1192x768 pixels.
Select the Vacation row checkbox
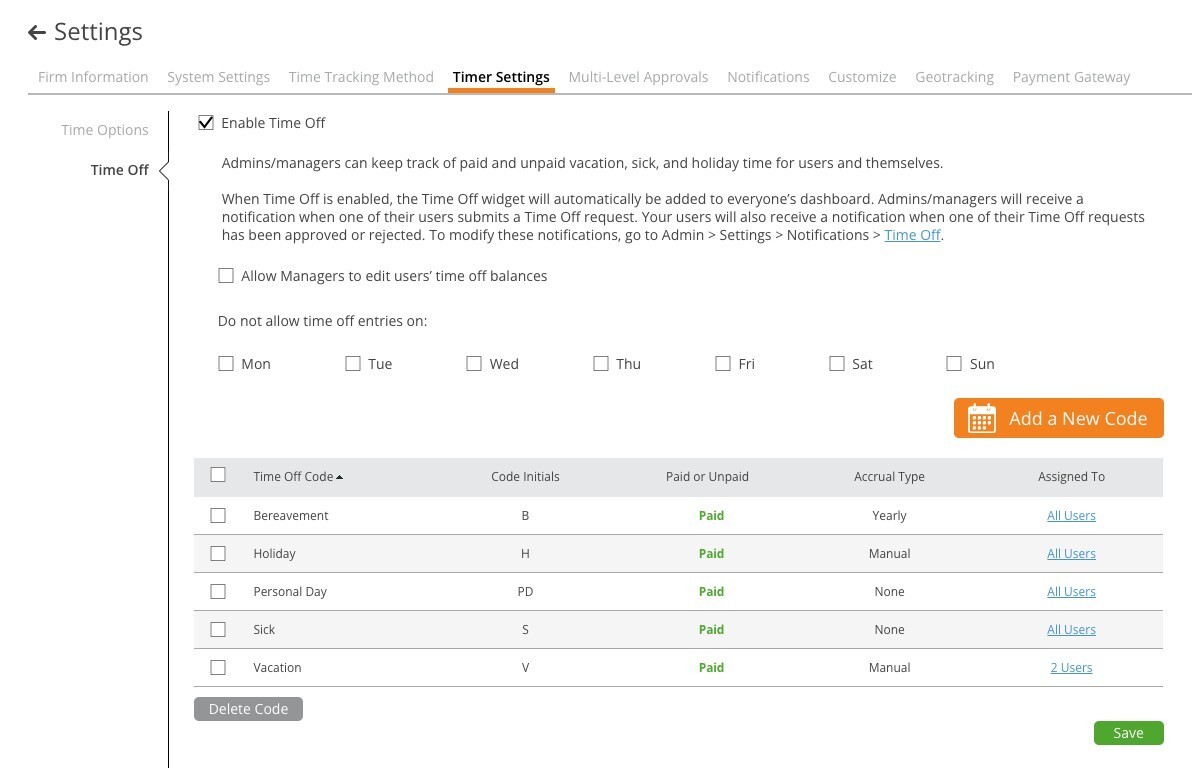point(218,668)
